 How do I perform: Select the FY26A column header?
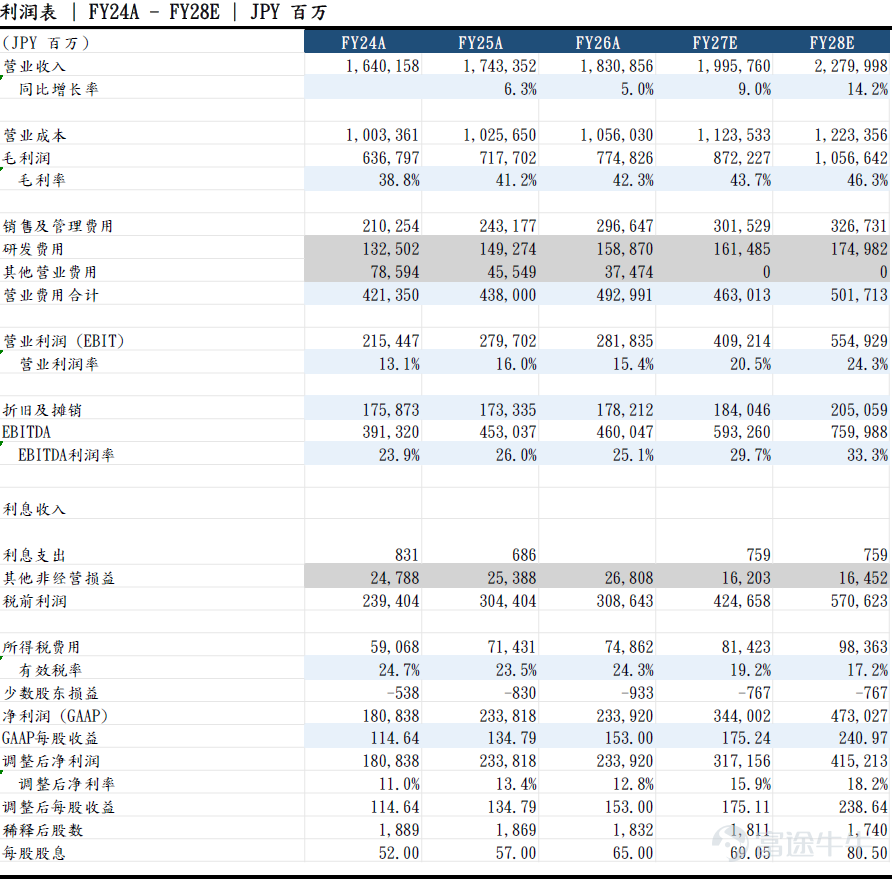point(597,43)
